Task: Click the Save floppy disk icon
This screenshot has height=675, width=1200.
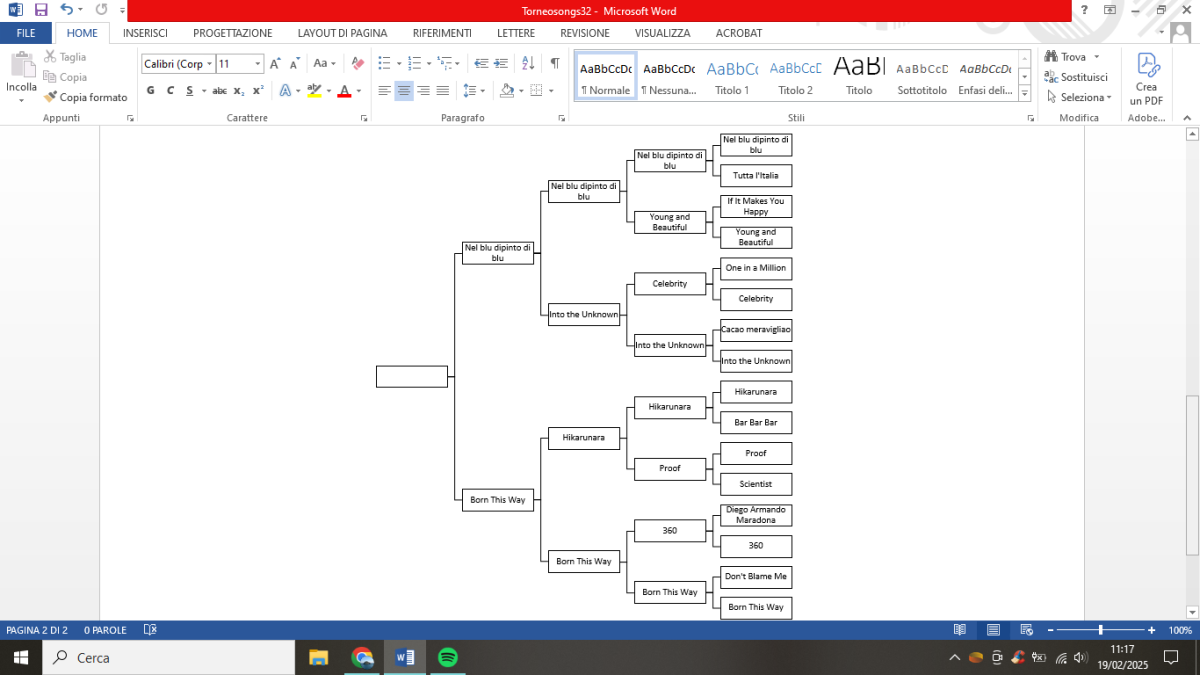Action: pyautogui.click(x=41, y=10)
